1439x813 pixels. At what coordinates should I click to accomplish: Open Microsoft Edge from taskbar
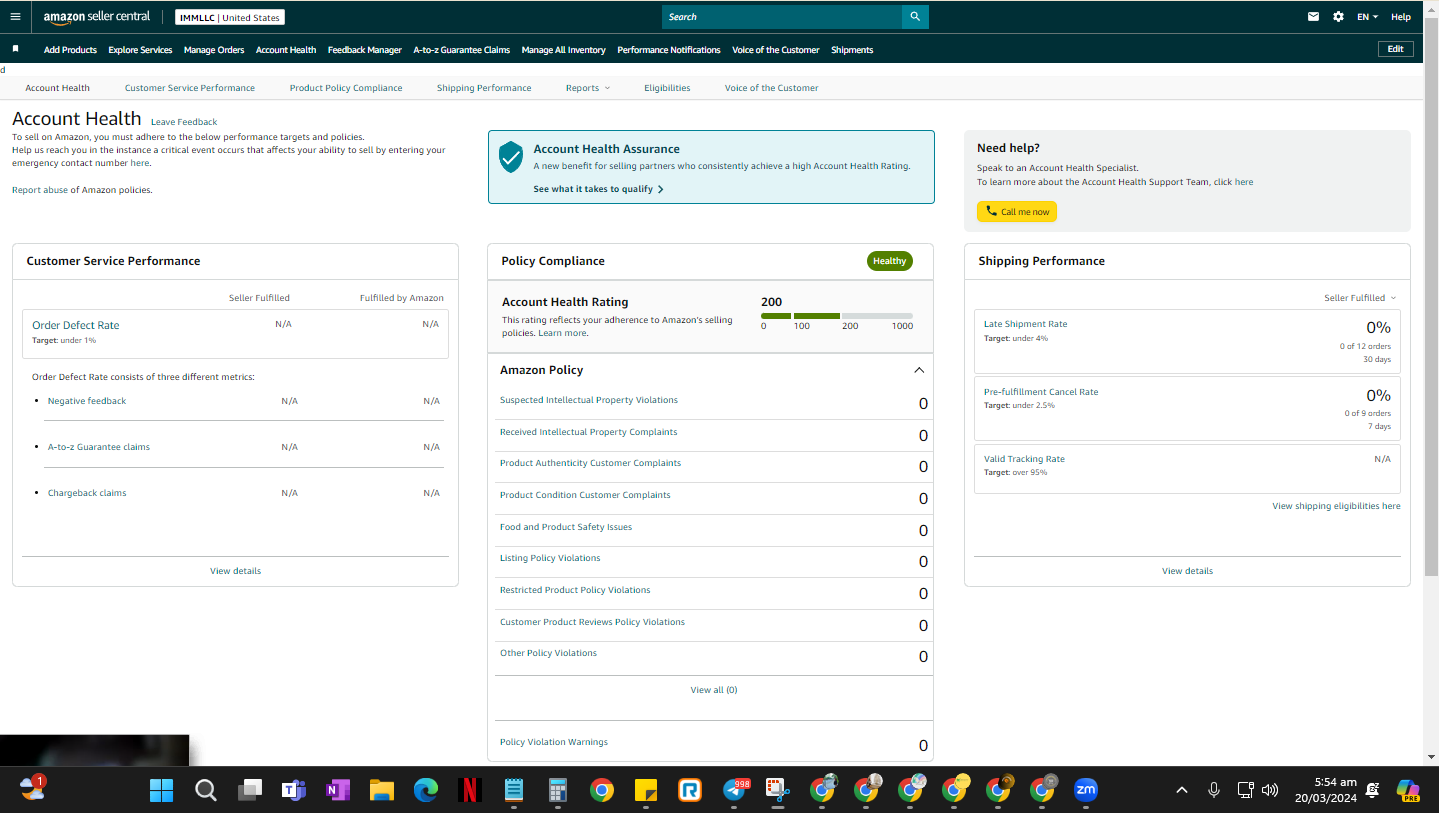click(426, 790)
